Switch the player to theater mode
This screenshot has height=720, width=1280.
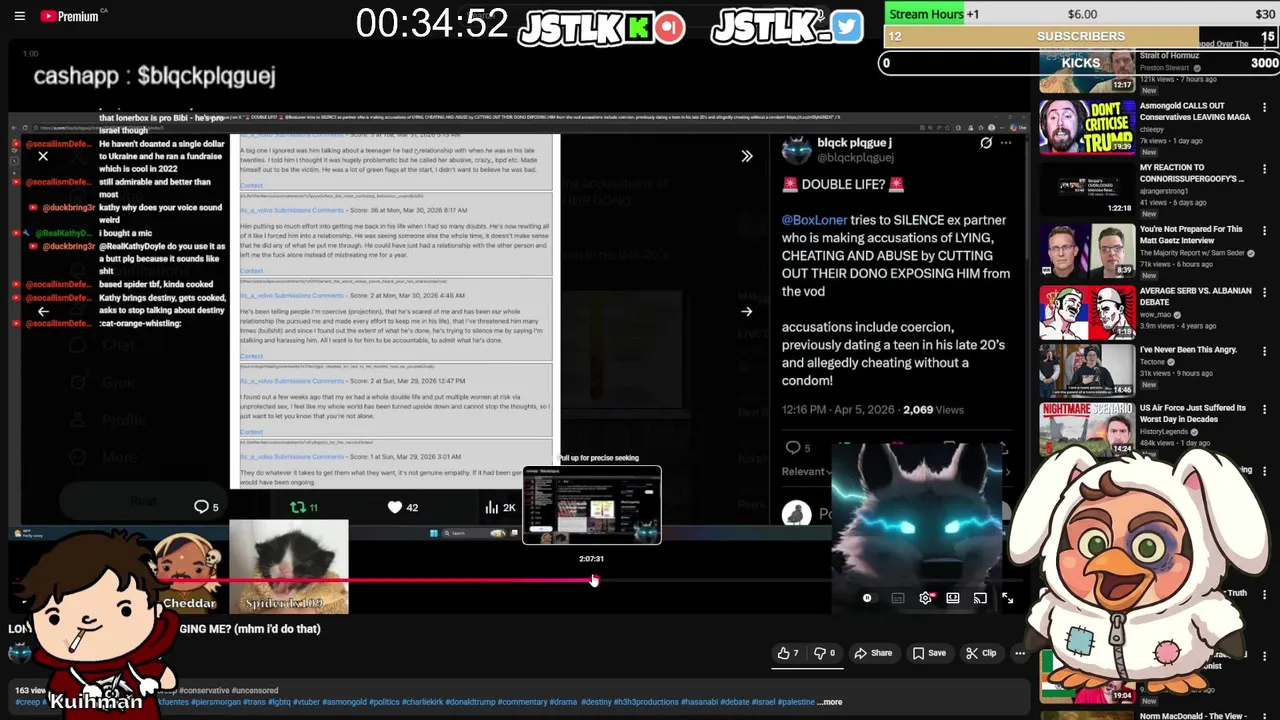(953, 598)
